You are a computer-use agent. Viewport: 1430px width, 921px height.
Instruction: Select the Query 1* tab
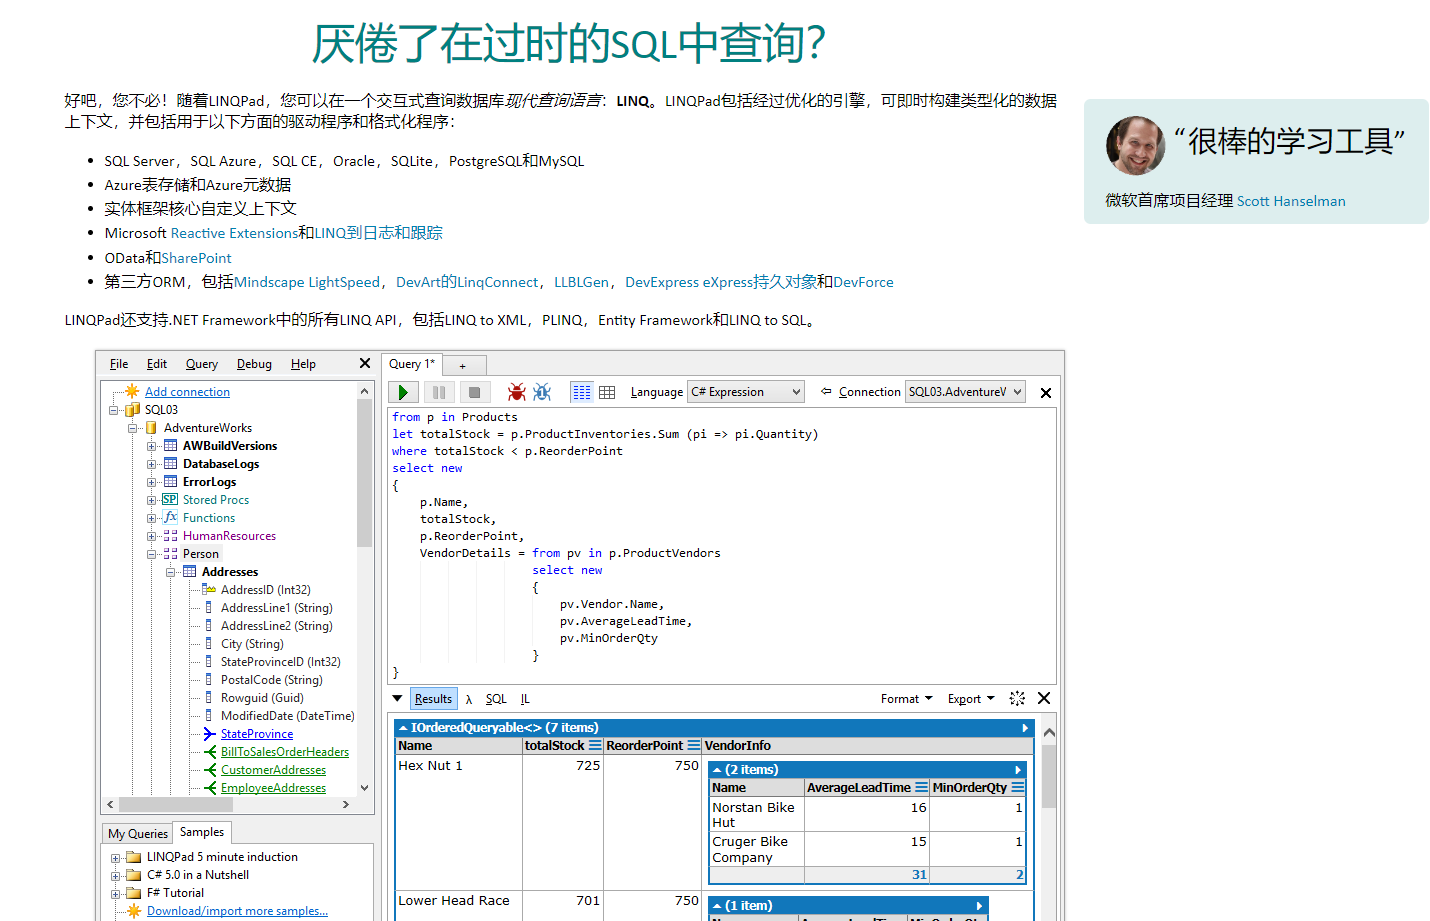pyautogui.click(x=412, y=364)
